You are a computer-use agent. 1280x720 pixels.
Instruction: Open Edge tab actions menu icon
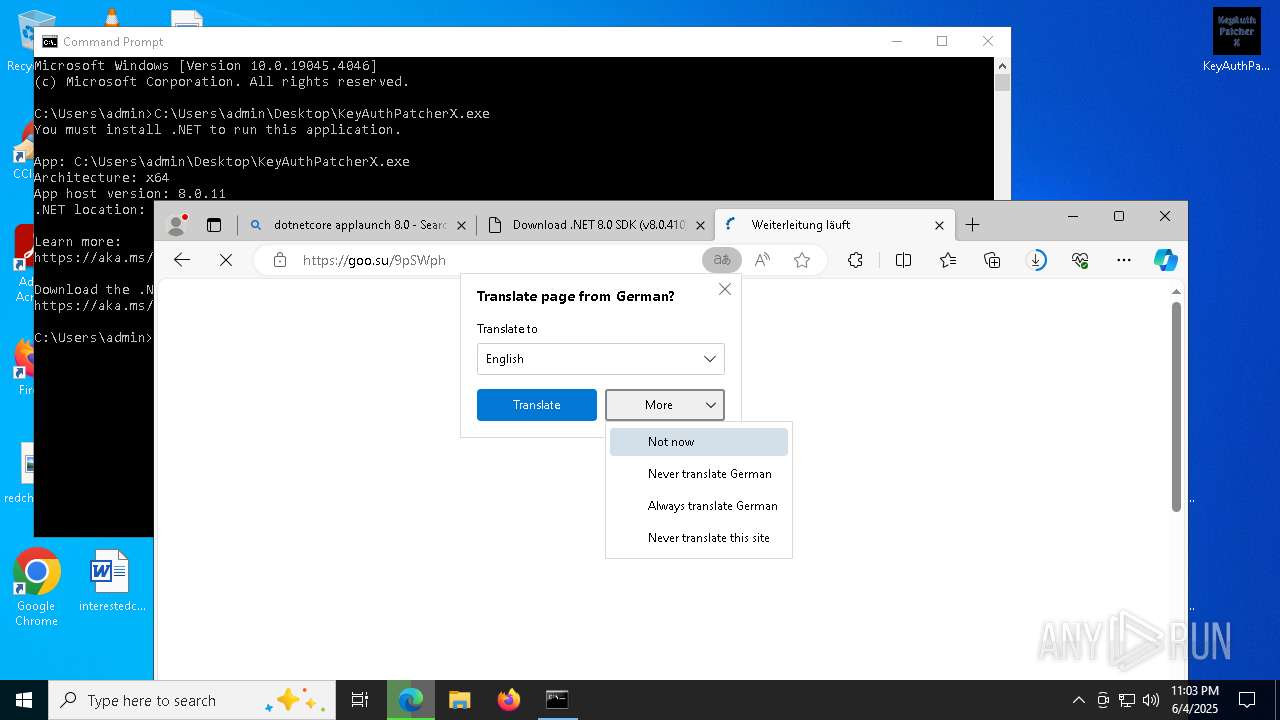[x=214, y=225]
